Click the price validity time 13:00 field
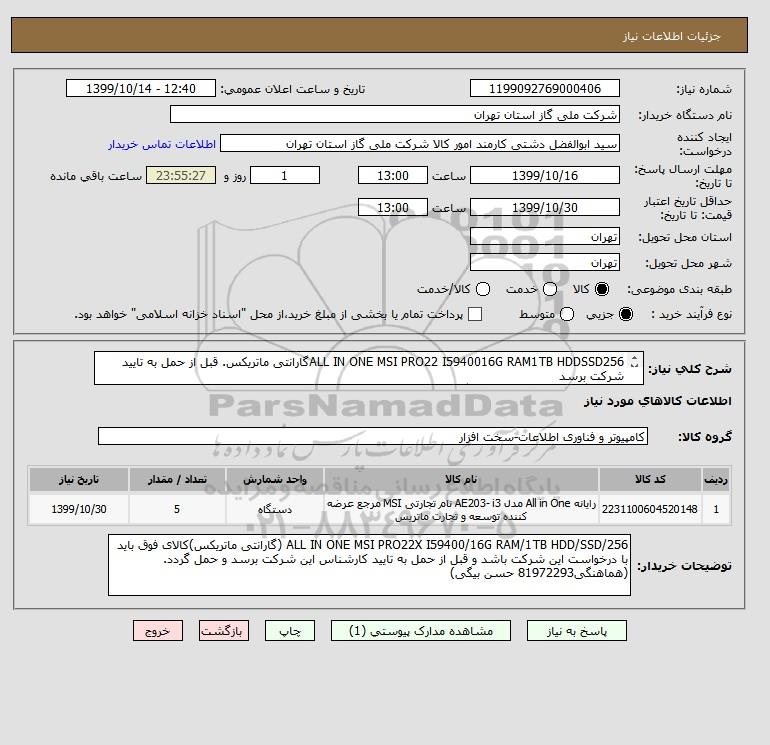The height and width of the screenshot is (745, 770). [393, 207]
